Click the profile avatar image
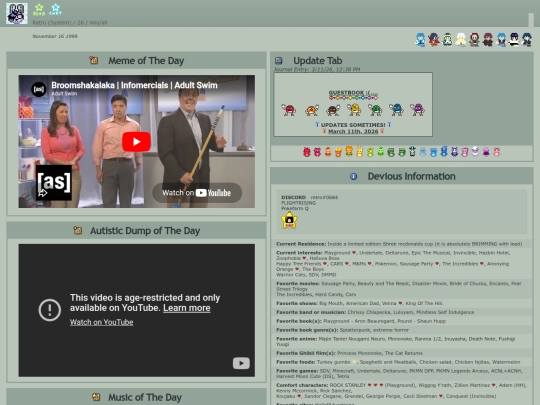The image size is (540, 405). 17,13
